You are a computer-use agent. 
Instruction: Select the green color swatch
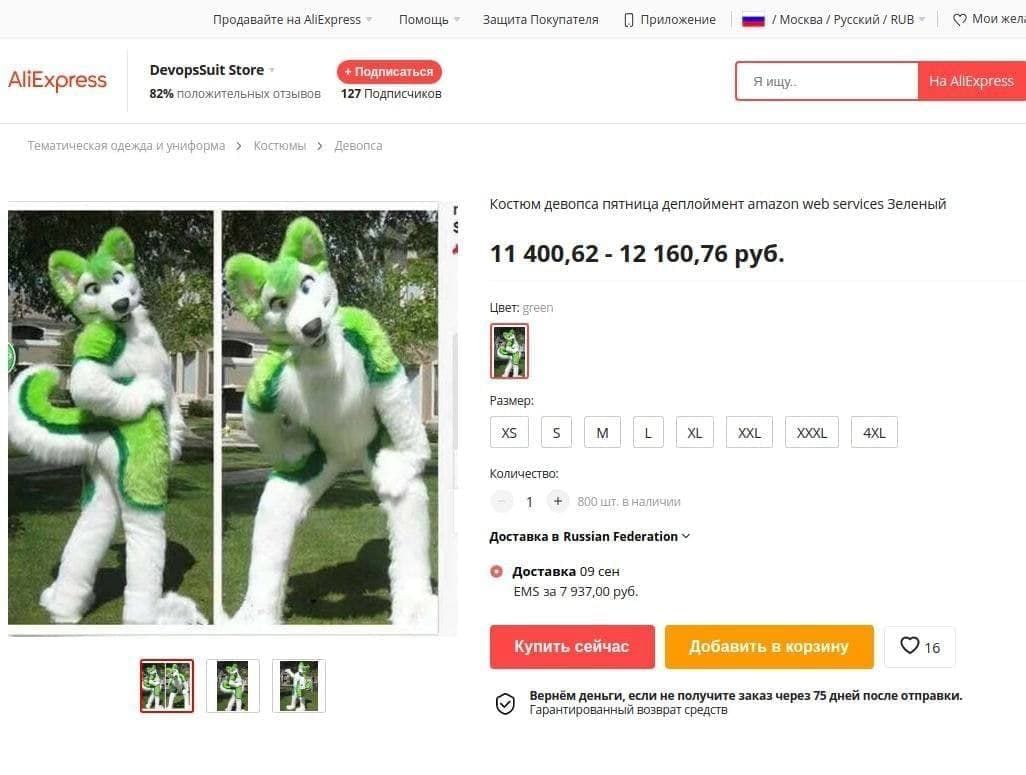pyautogui.click(x=509, y=351)
